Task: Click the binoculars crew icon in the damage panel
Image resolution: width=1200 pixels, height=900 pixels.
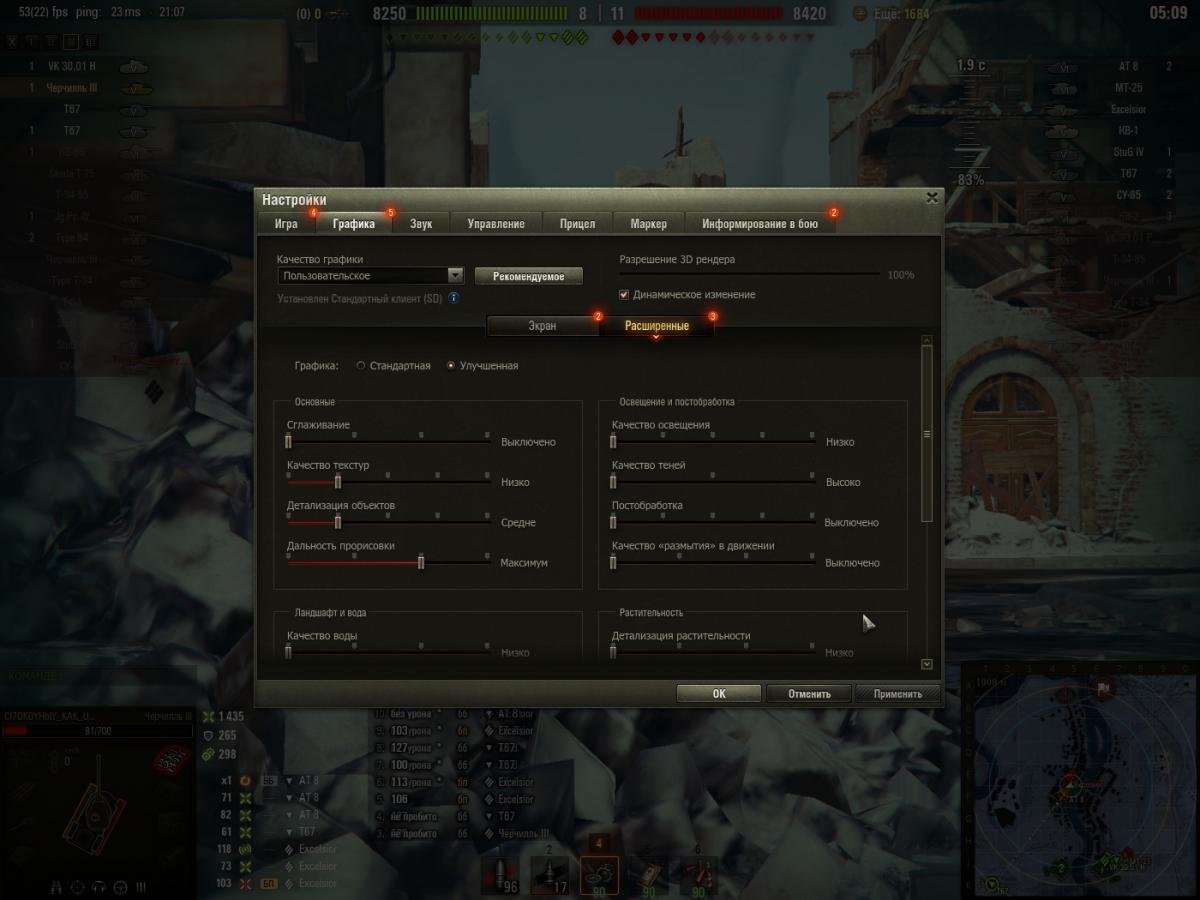Action: click(55, 886)
